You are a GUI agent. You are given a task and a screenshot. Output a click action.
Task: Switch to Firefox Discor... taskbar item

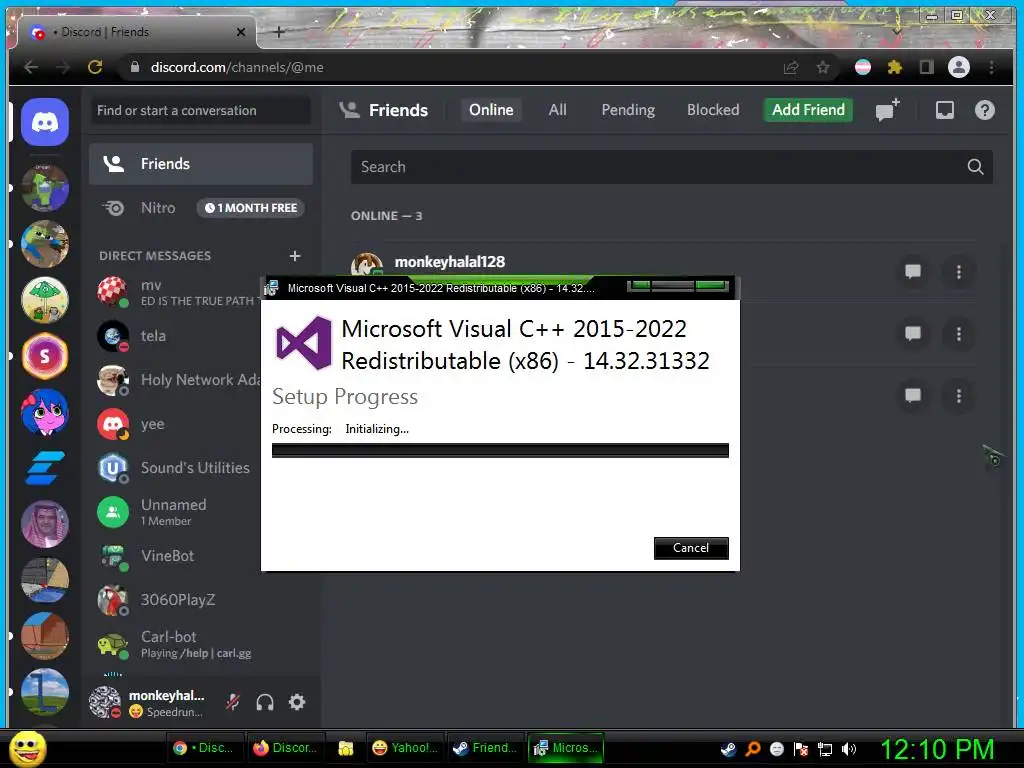285,748
